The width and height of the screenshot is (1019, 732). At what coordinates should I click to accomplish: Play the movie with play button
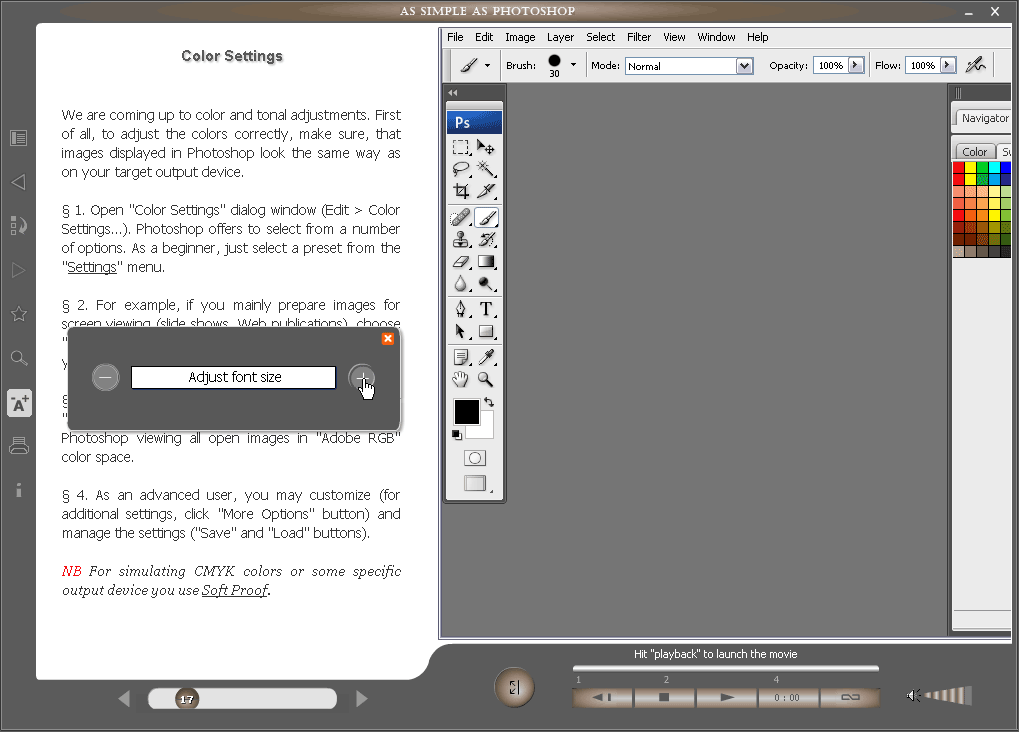click(x=727, y=698)
